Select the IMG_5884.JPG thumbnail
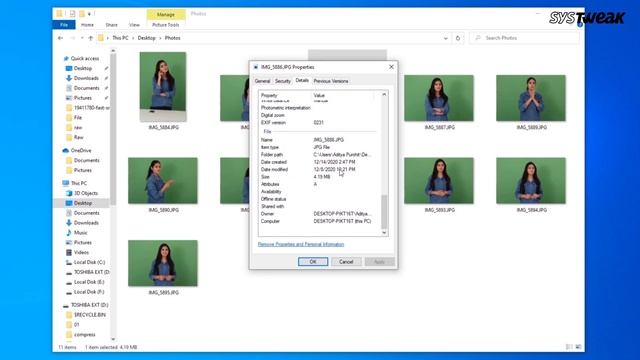 [163, 87]
